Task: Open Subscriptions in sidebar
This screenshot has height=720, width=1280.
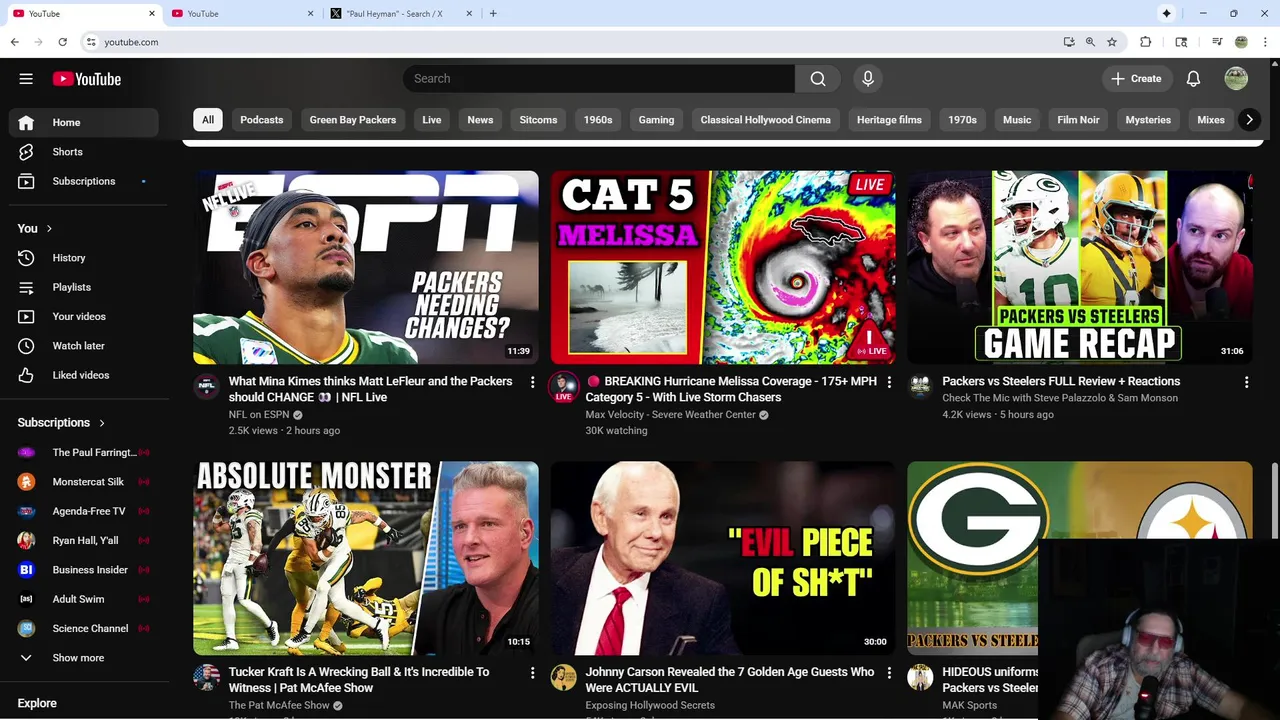Action: tap(84, 181)
